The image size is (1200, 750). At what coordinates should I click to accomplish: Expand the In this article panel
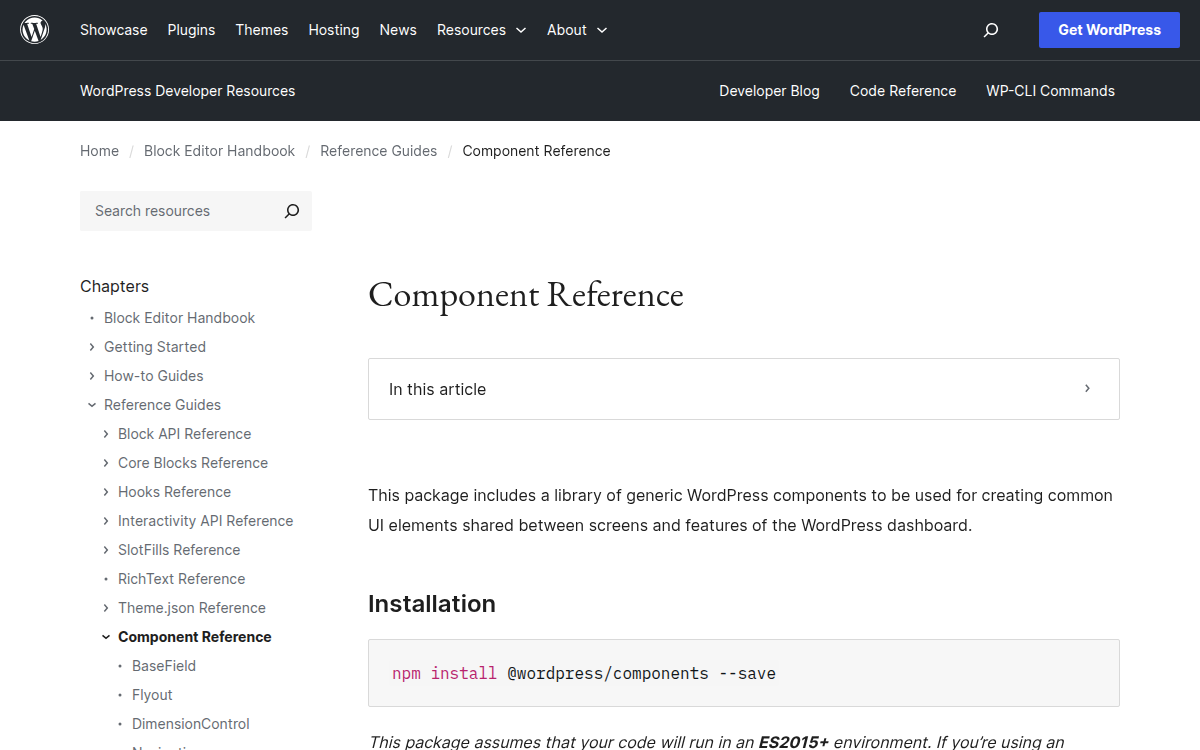(x=744, y=389)
